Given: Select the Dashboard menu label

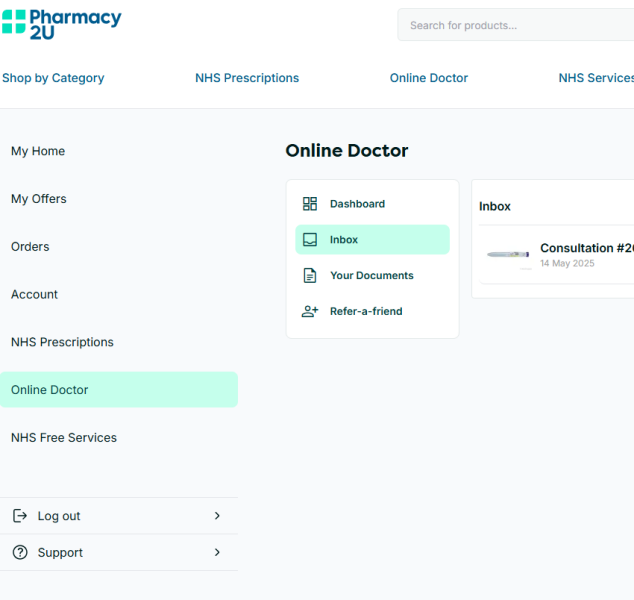Looking at the screenshot, I should coord(357,204).
